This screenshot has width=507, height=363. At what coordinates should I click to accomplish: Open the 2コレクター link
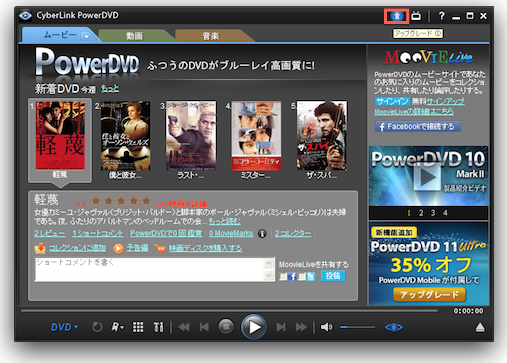[293, 233]
